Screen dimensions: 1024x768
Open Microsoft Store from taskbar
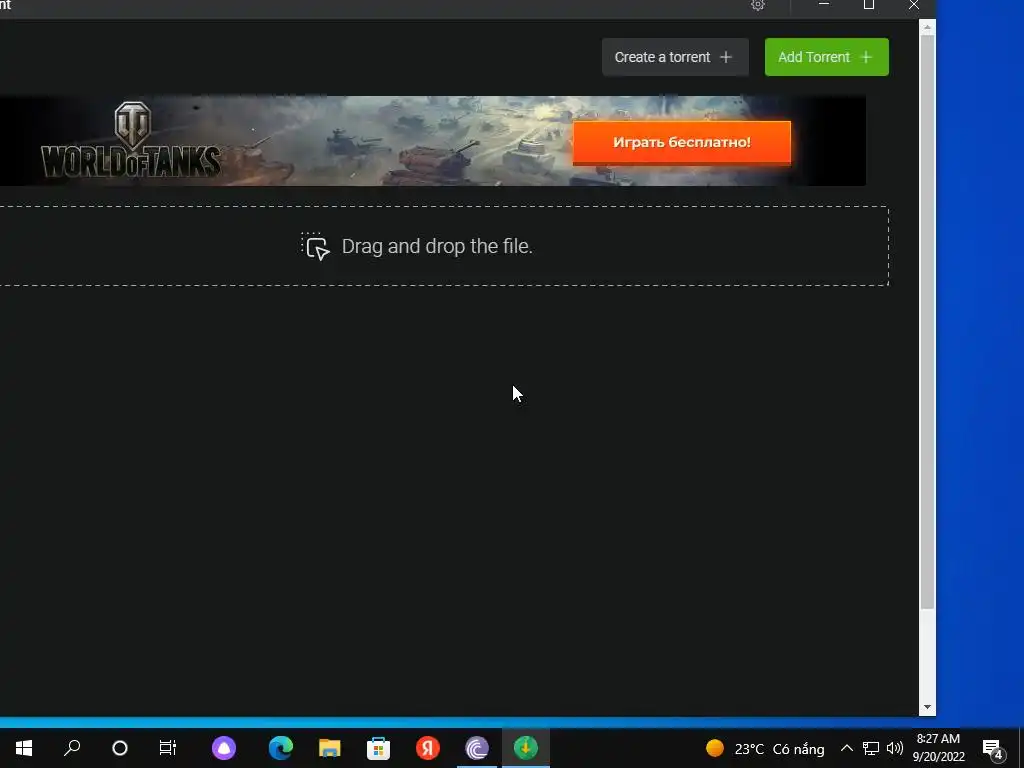click(x=379, y=748)
